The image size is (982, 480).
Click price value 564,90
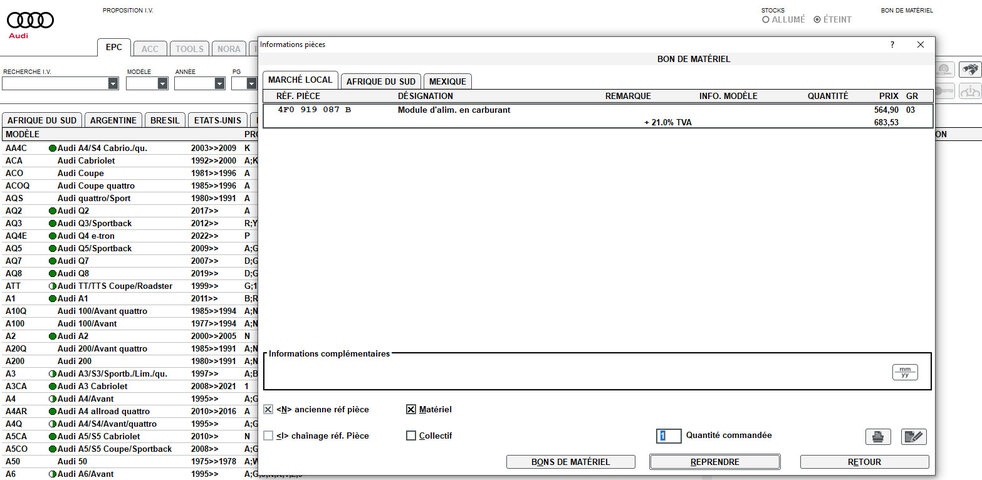click(886, 110)
